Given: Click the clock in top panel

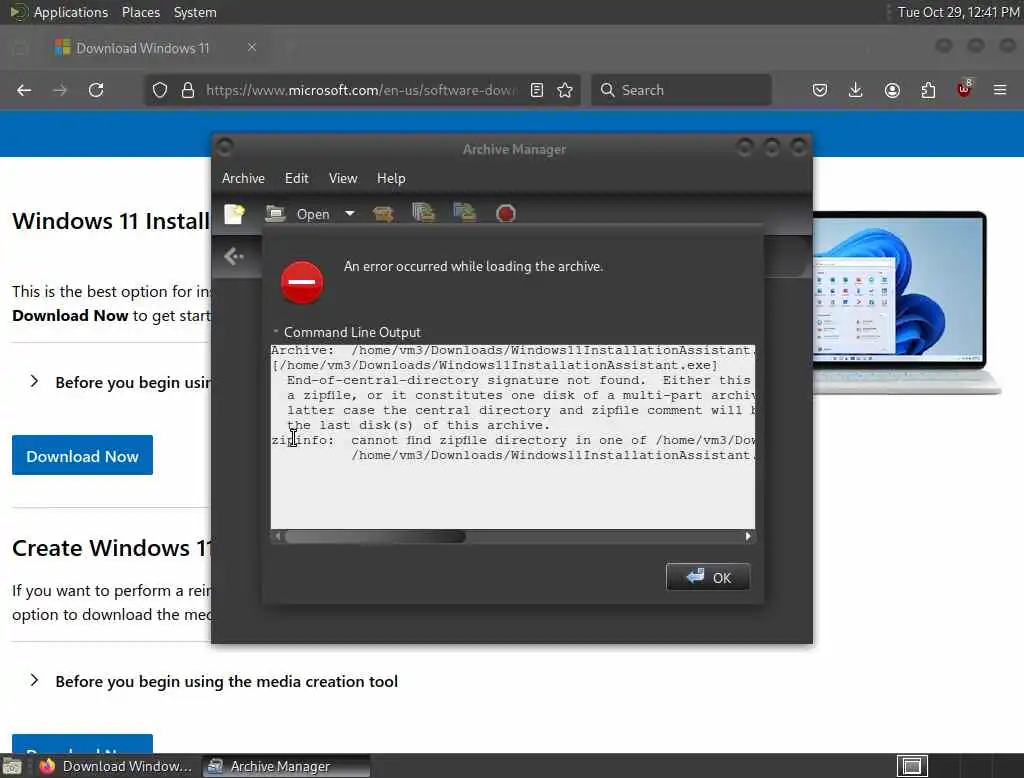Looking at the screenshot, I should (958, 12).
